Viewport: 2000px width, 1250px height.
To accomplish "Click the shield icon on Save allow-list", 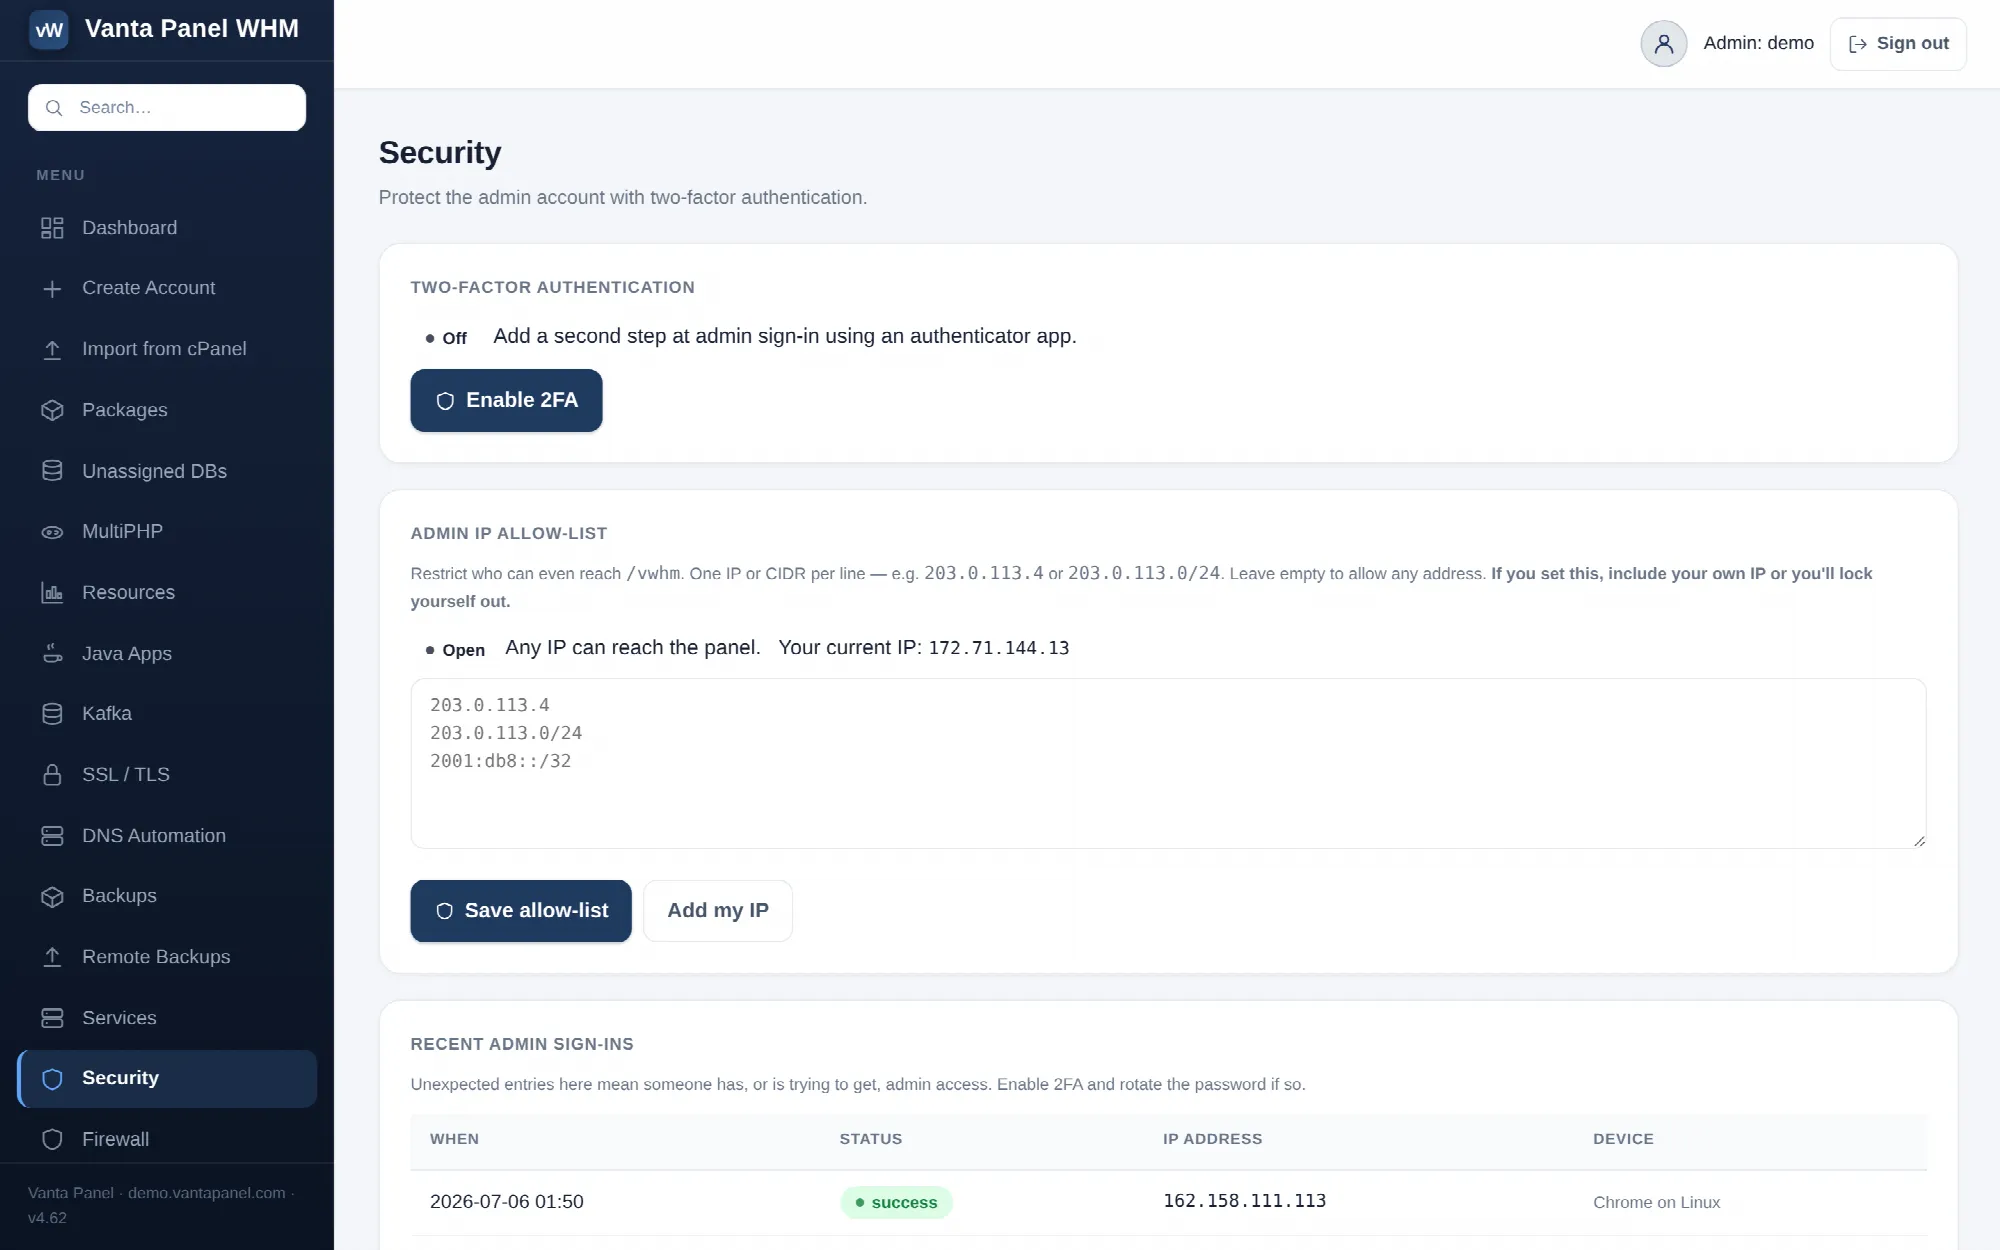I will [x=444, y=911].
